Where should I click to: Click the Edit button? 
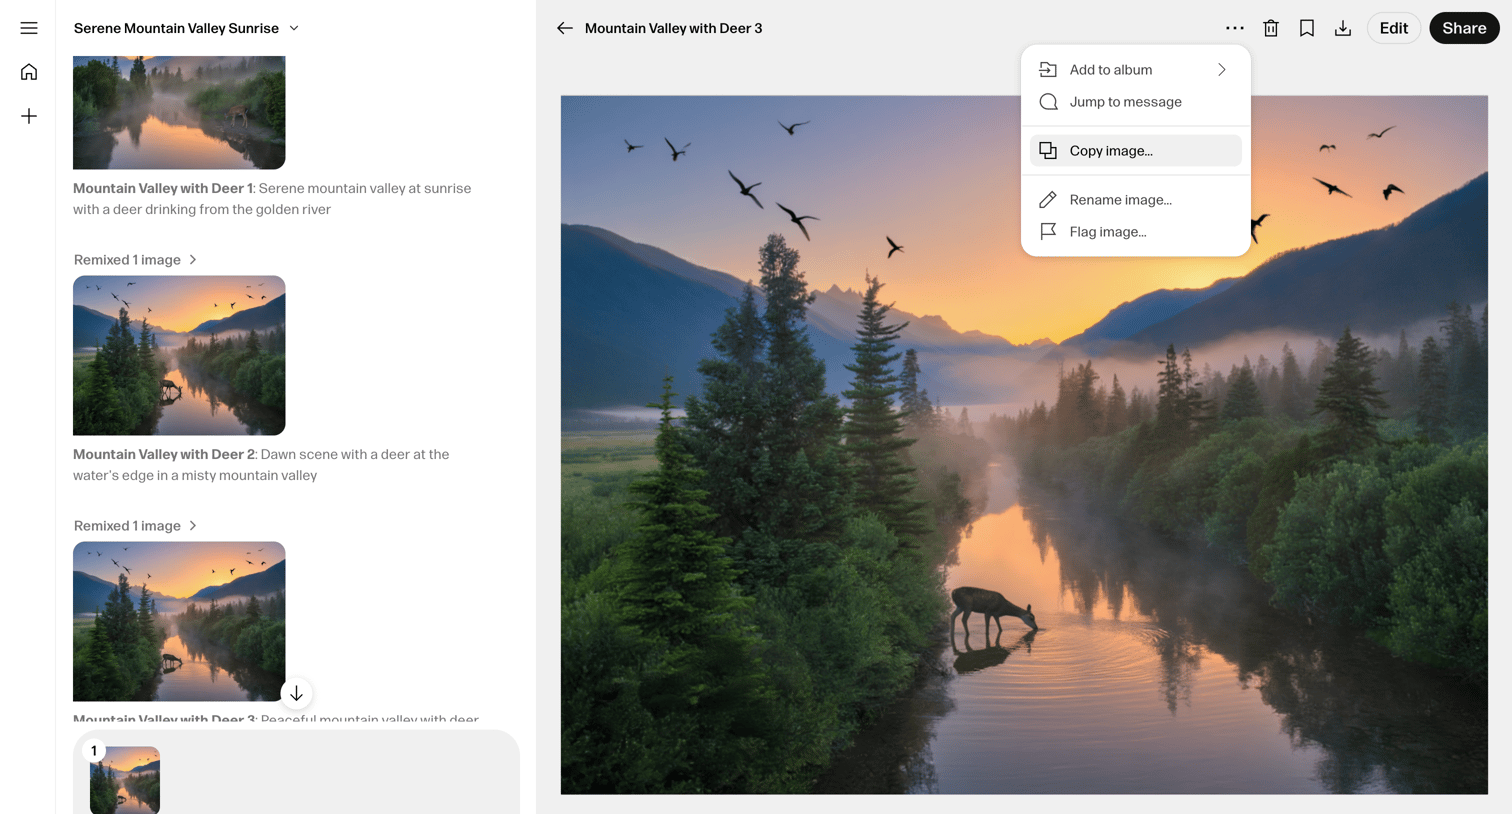coord(1394,28)
